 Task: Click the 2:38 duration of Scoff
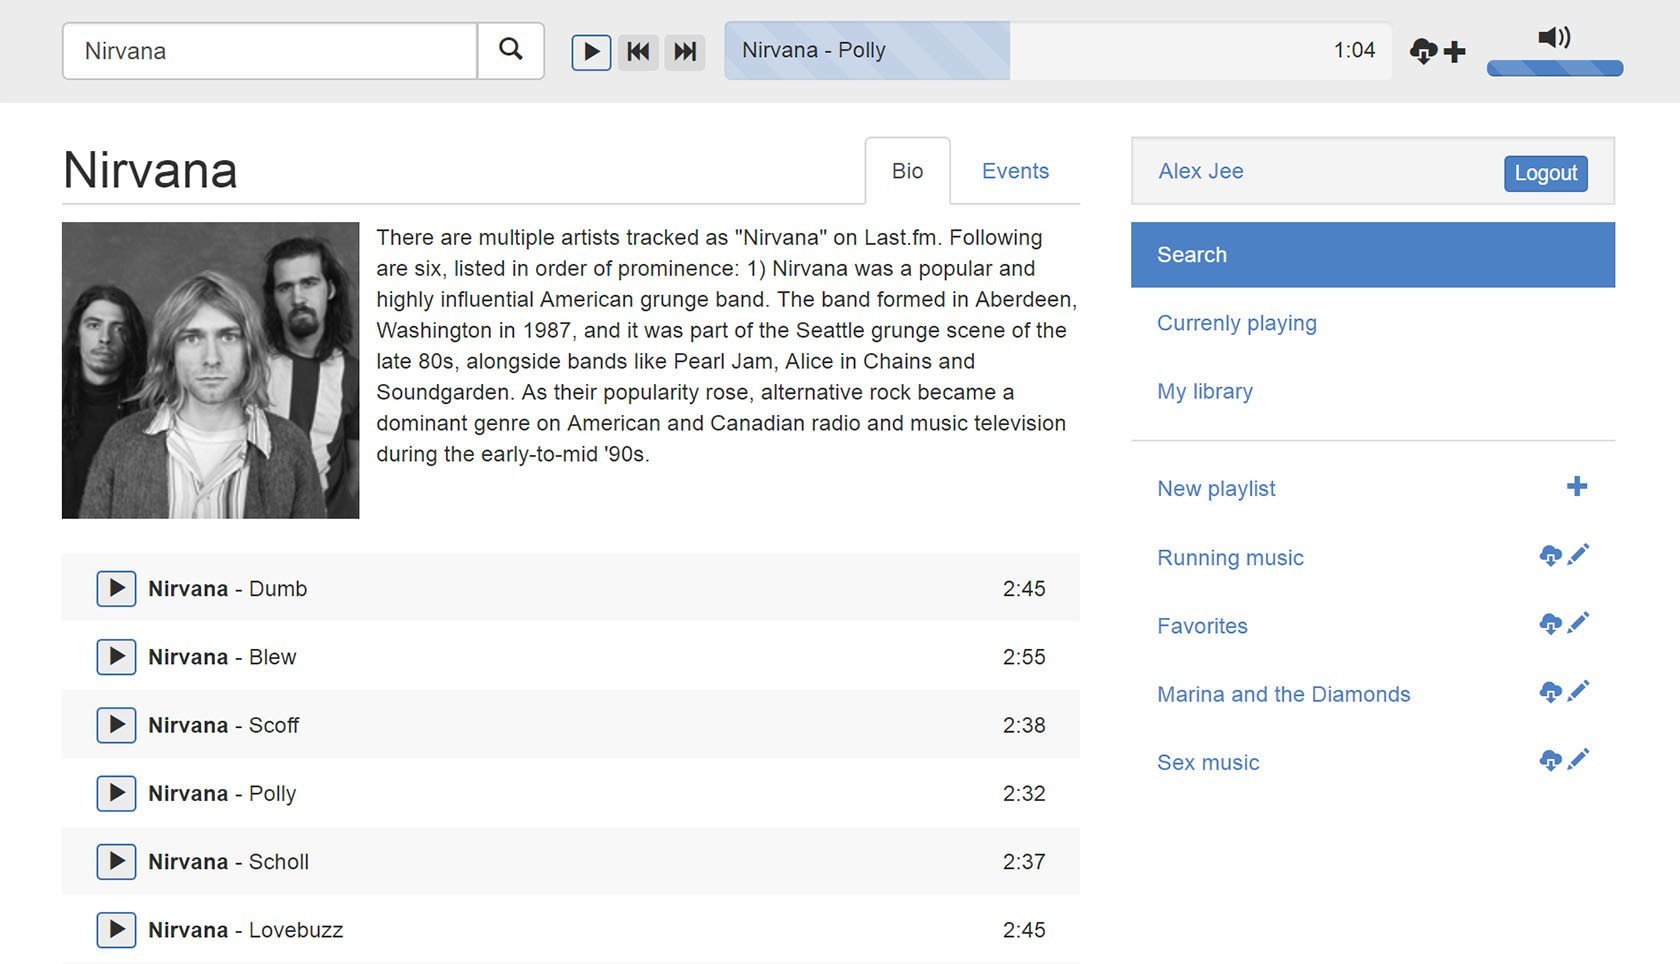point(1024,725)
